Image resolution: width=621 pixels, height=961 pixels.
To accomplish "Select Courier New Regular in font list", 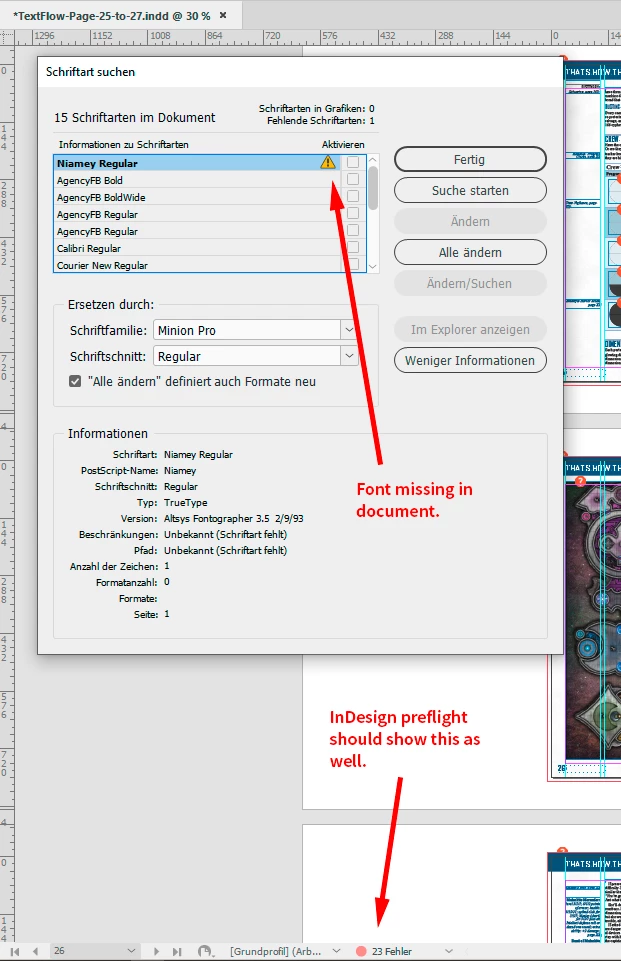I will (x=197, y=265).
